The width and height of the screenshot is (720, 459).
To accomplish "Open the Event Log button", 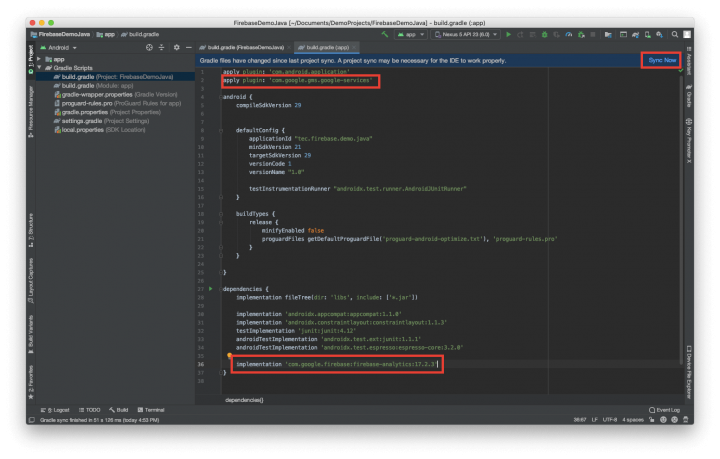I will pyautogui.click(x=664, y=410).
